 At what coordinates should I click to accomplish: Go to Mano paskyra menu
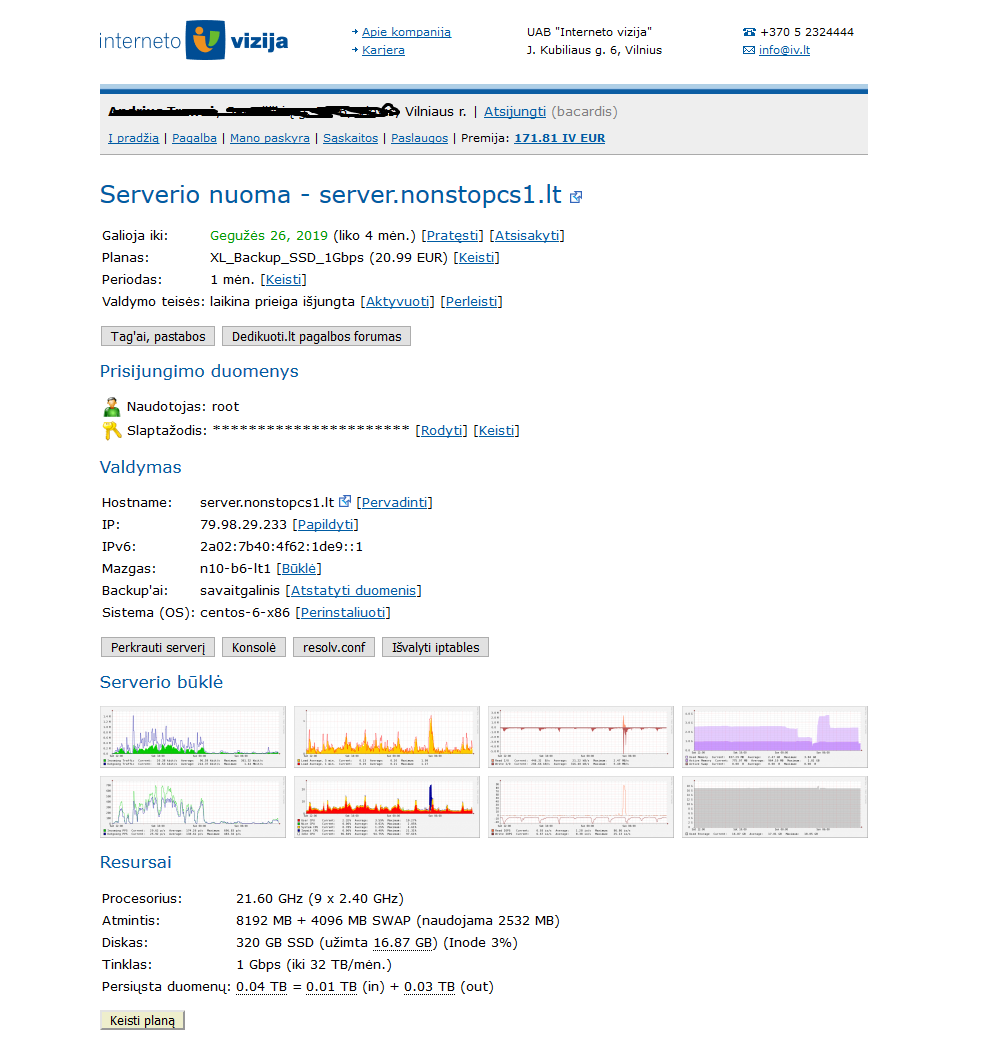click(x=270, y=138)
